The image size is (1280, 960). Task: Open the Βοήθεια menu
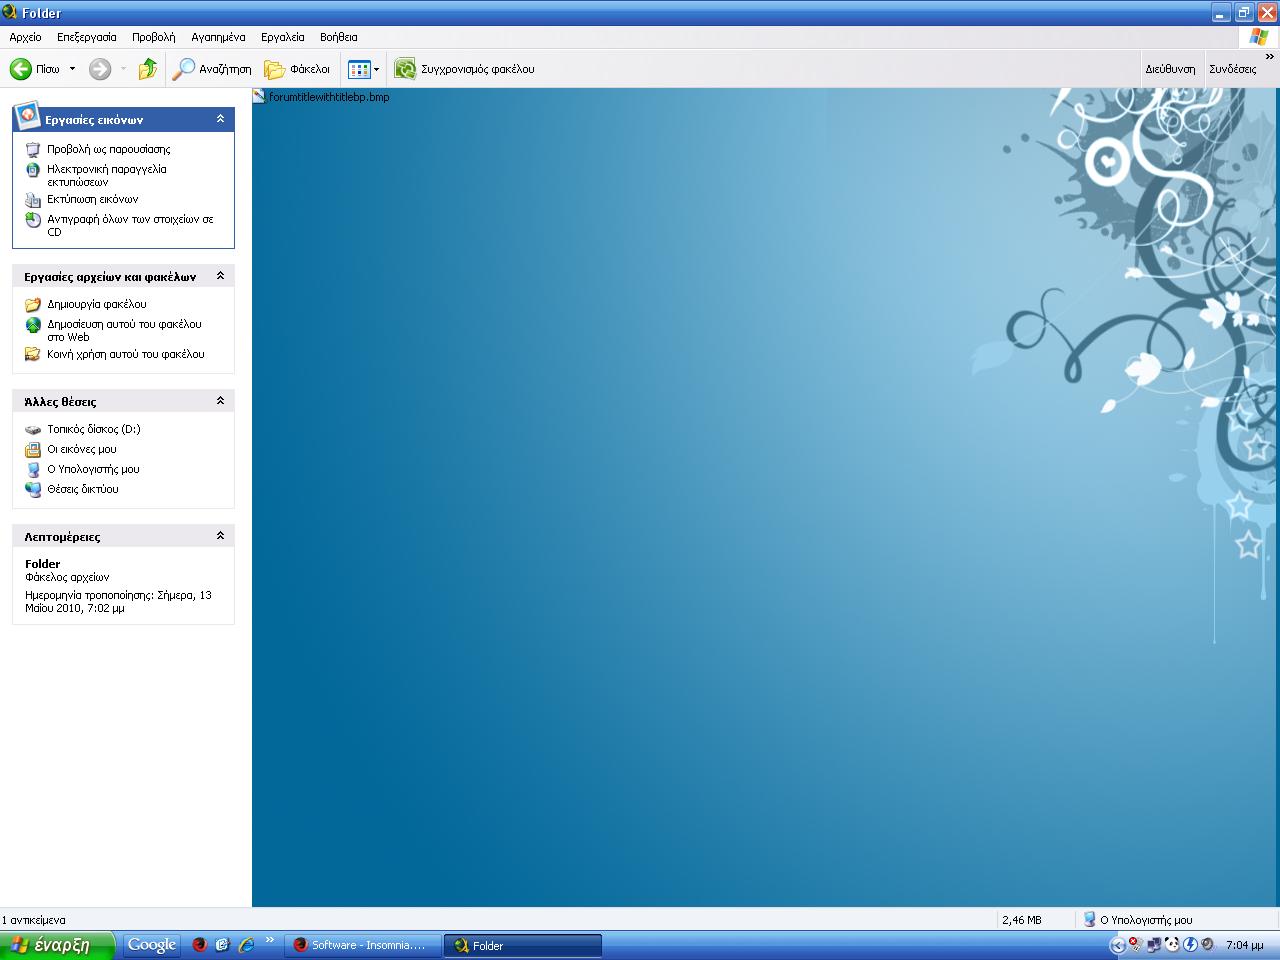pos(339,37)
